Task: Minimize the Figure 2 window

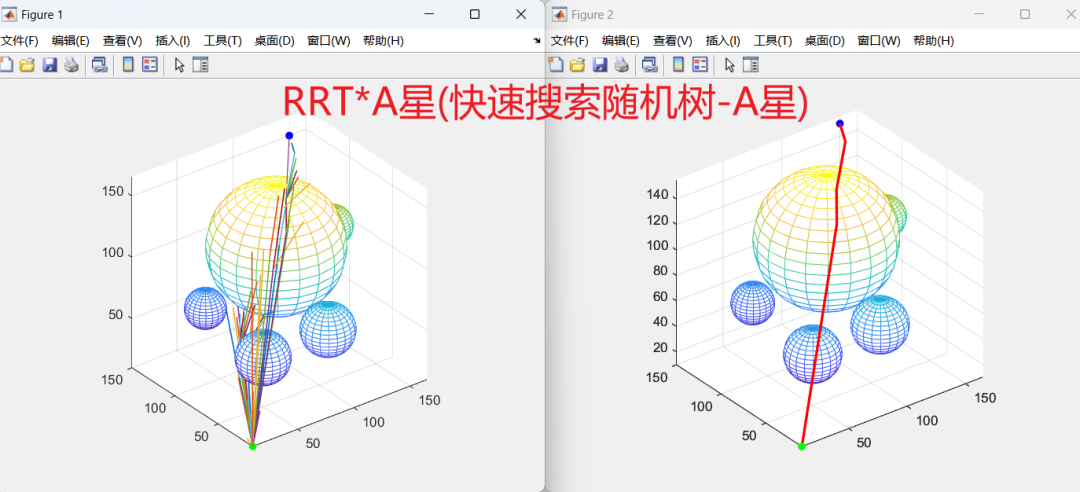Action: click(x=979, y=14)
